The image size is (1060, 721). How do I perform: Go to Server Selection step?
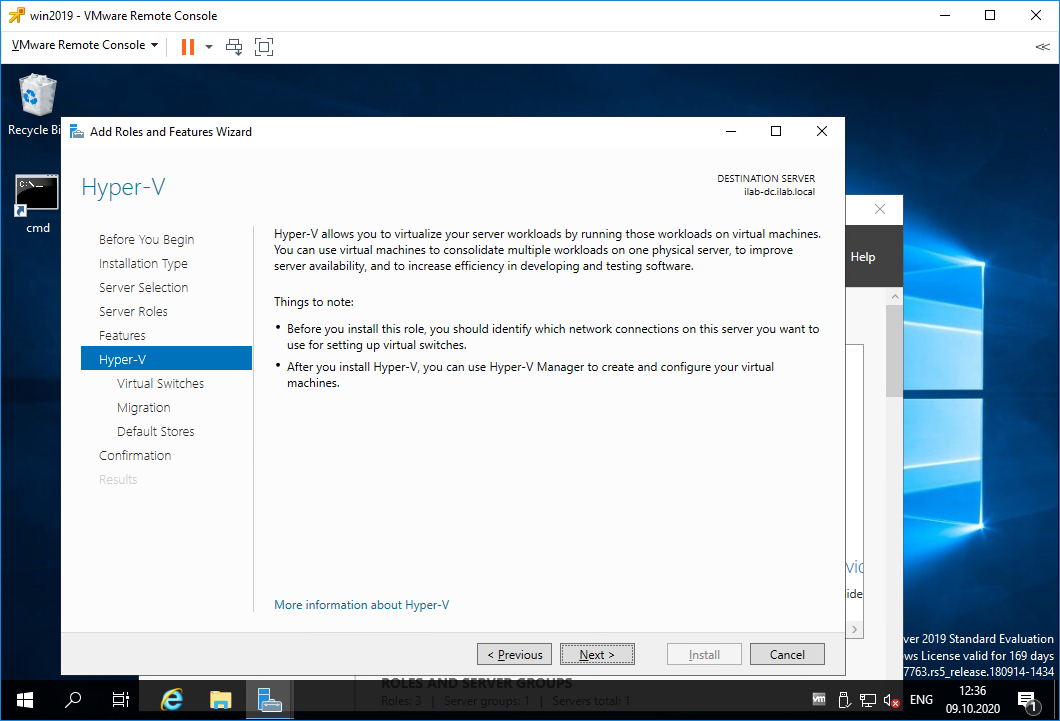coord(143,288)
